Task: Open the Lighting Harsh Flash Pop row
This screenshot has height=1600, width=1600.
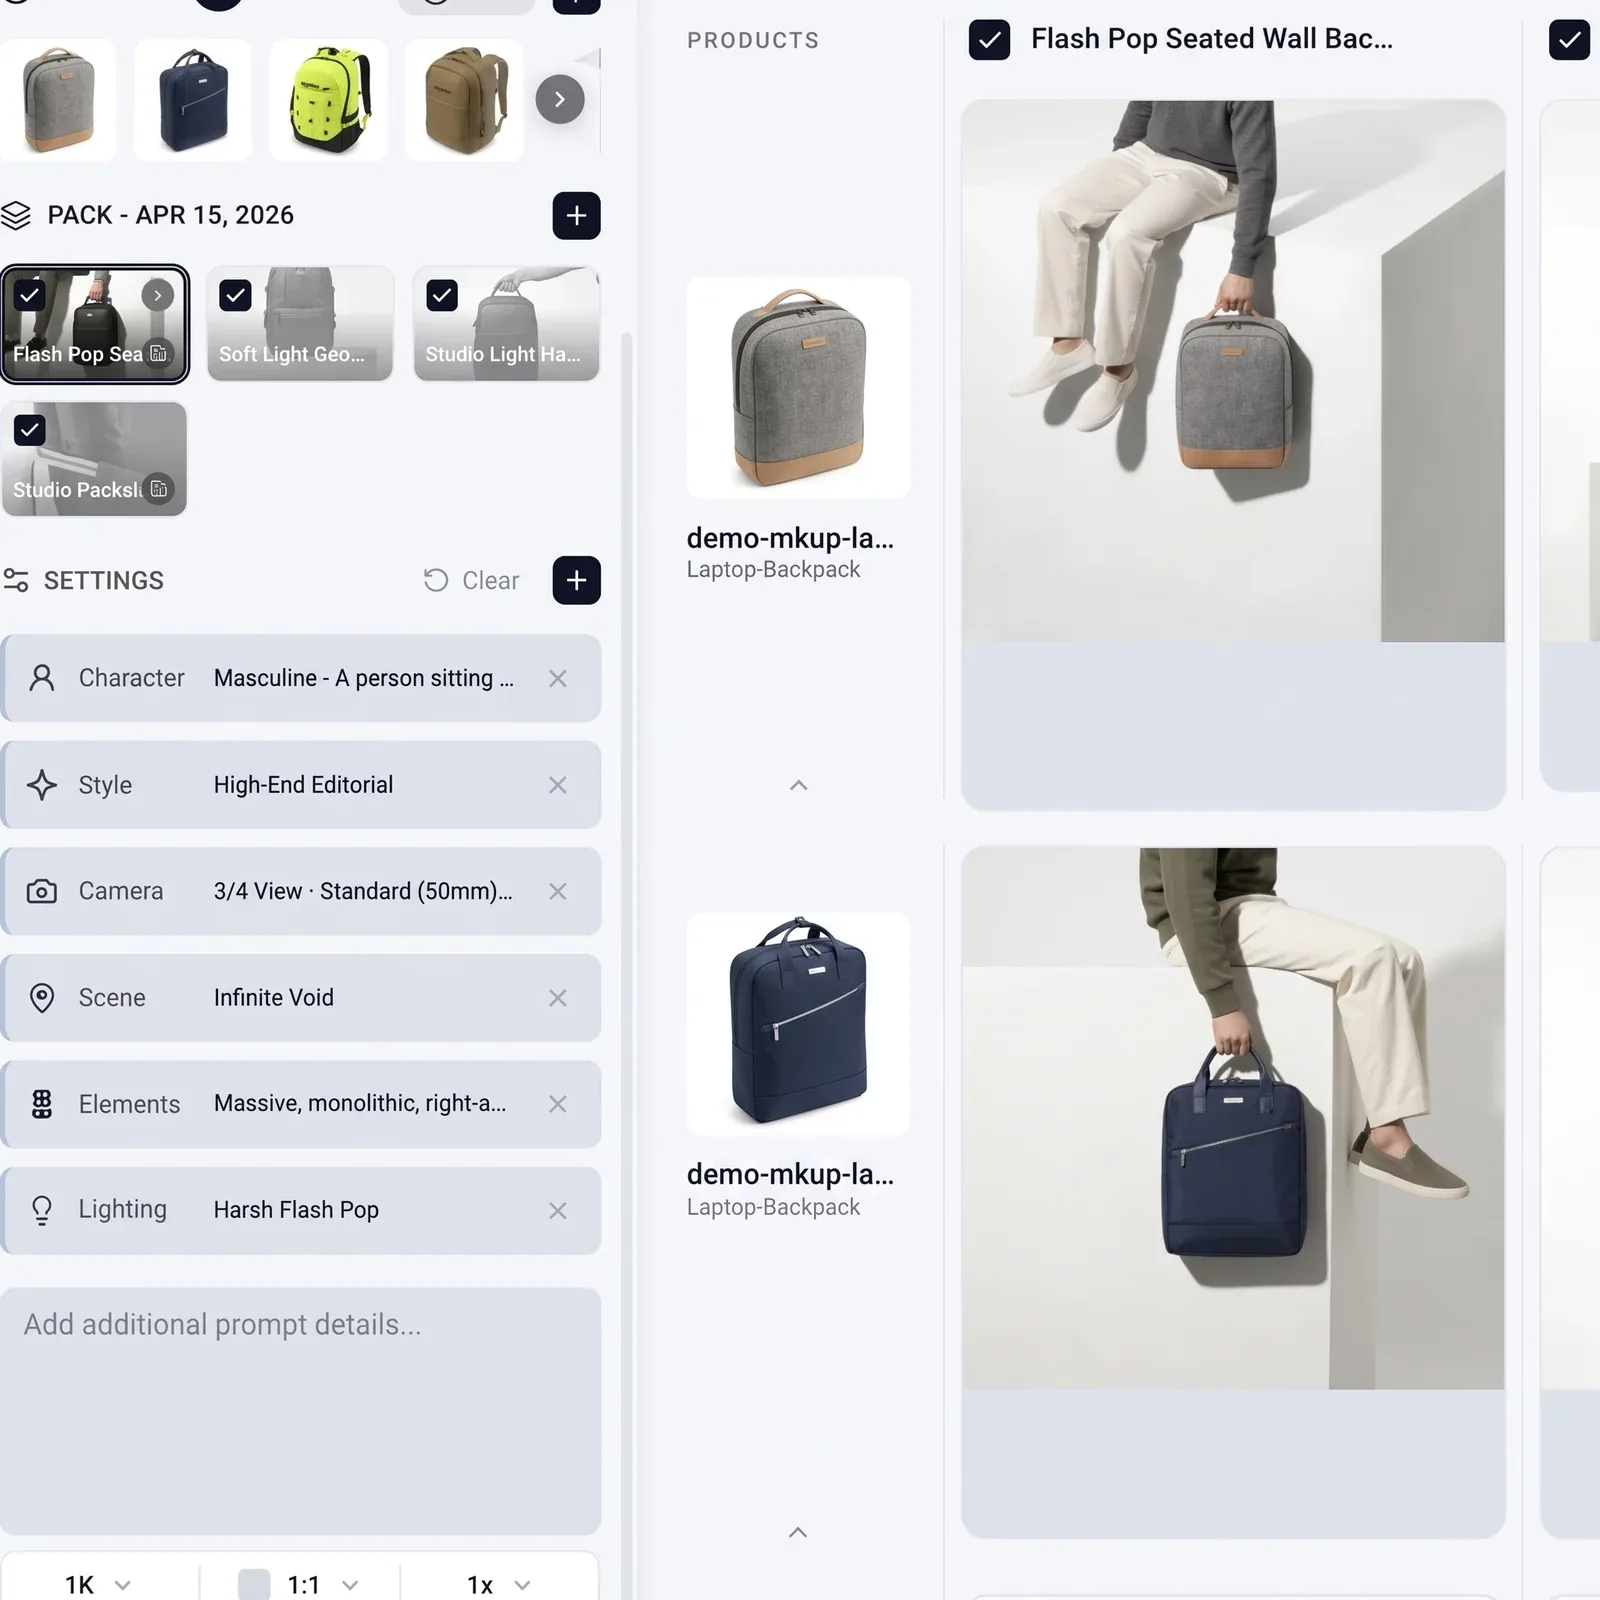Action: (x=301, y=1211)
